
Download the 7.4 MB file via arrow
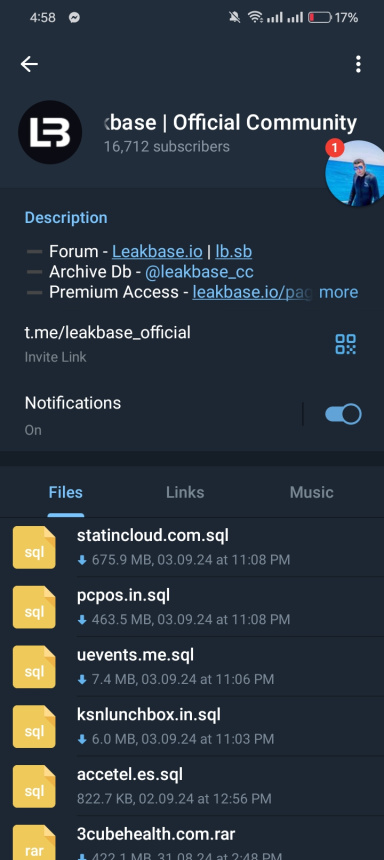pyautogui.click(x=82, y=680)
